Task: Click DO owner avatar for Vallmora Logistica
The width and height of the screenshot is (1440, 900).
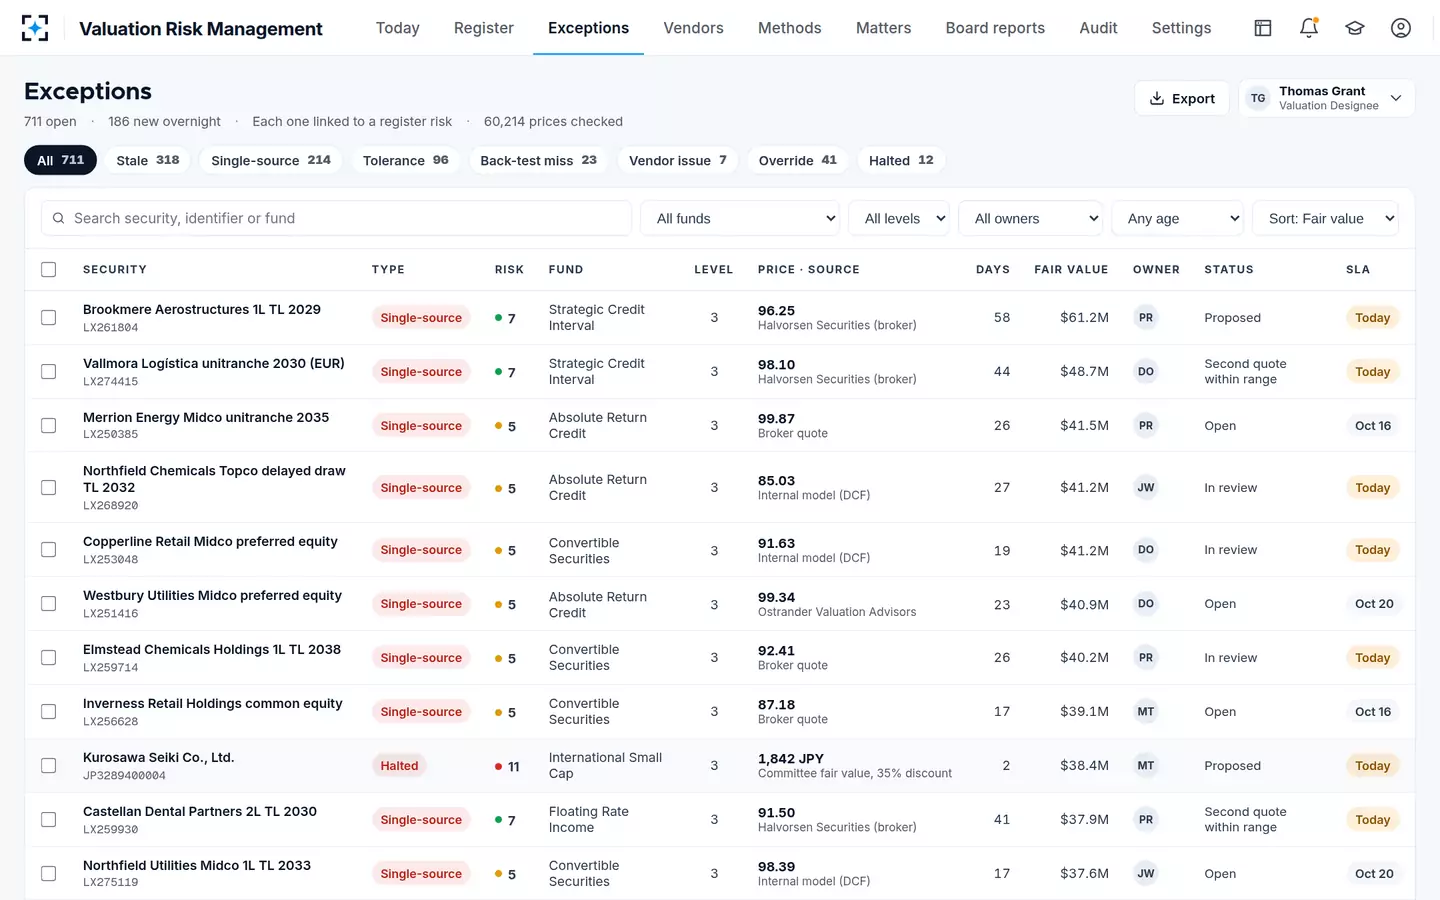Action: tap(1146, 372)
